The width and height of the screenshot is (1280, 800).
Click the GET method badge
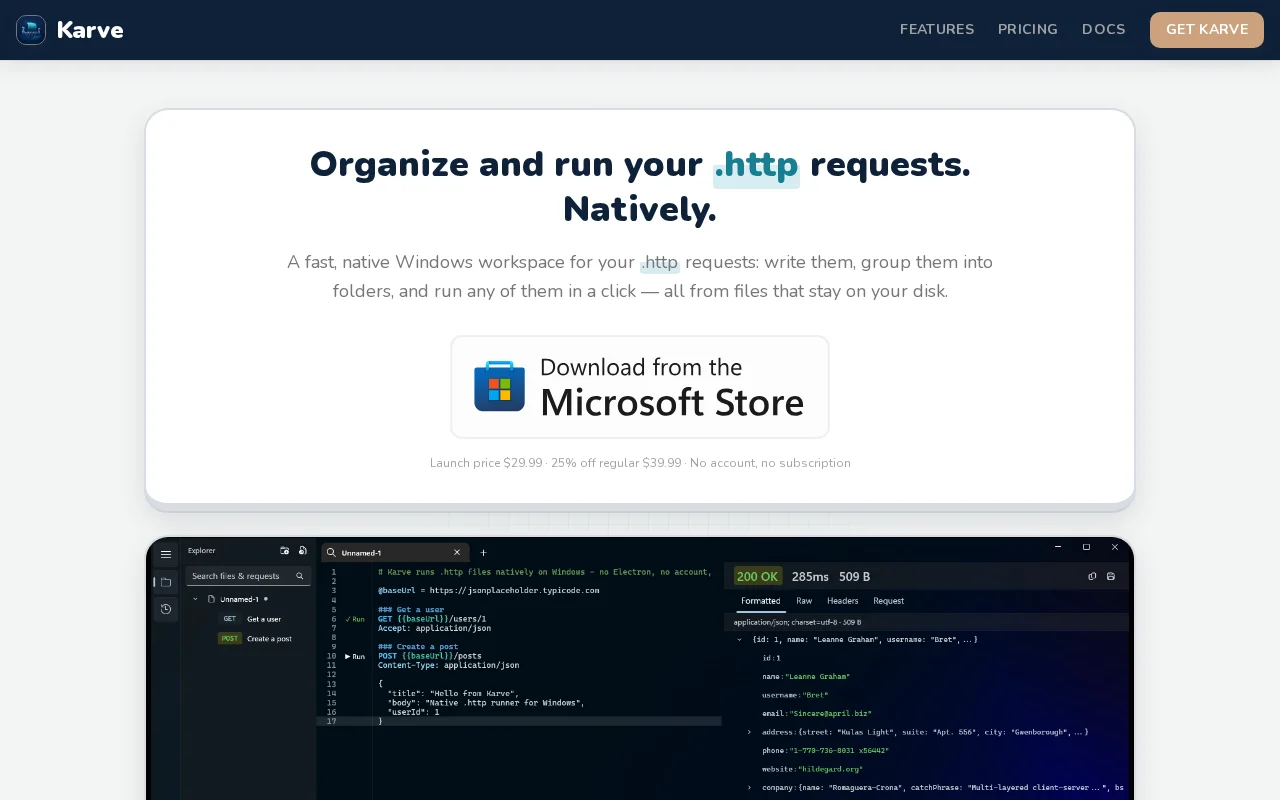pyautogui.click(x=230, y=619)
